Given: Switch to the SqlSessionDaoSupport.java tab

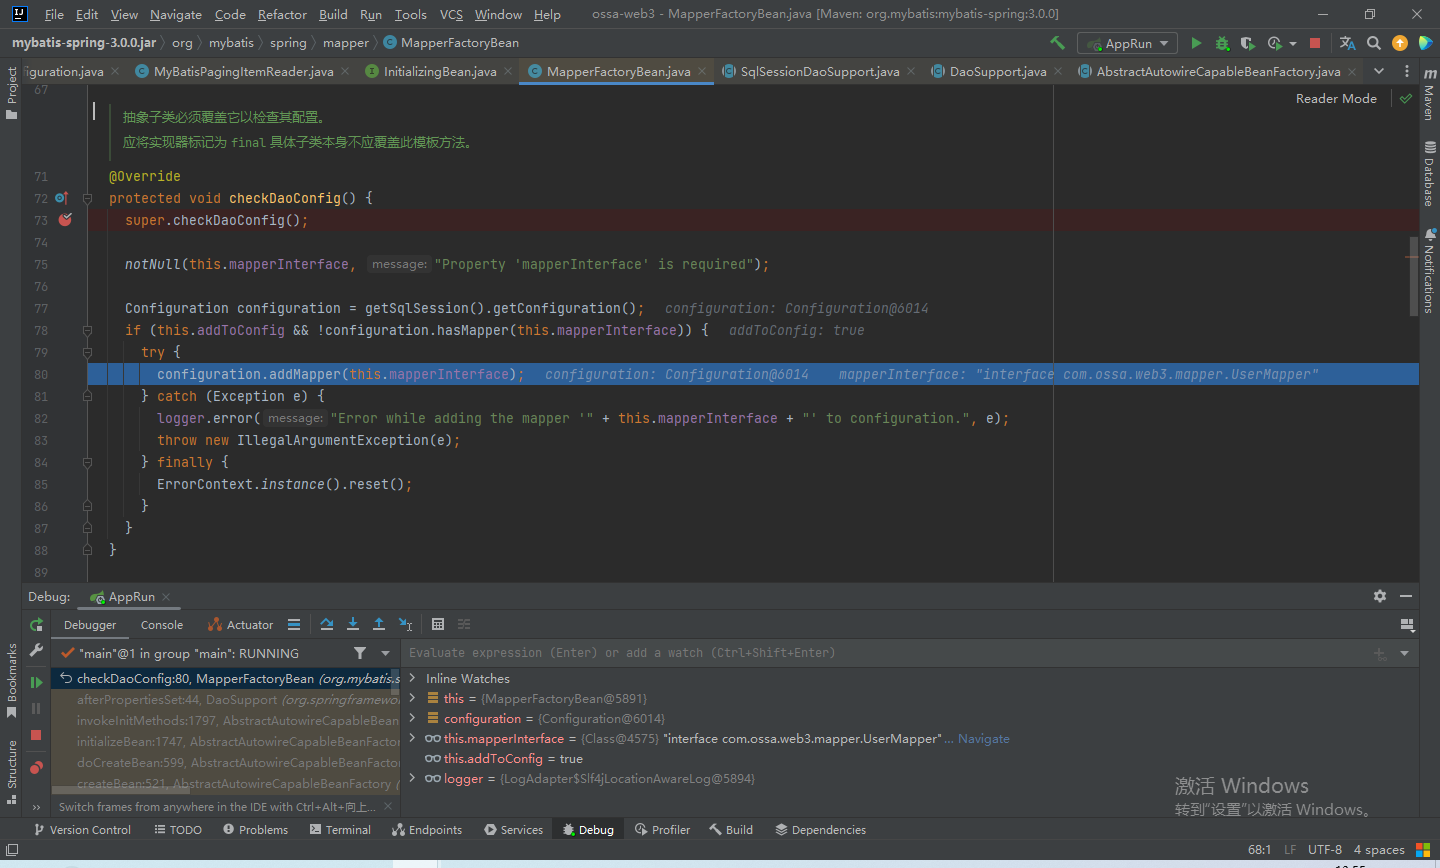Looking at the screenshot, I should 820,71.
